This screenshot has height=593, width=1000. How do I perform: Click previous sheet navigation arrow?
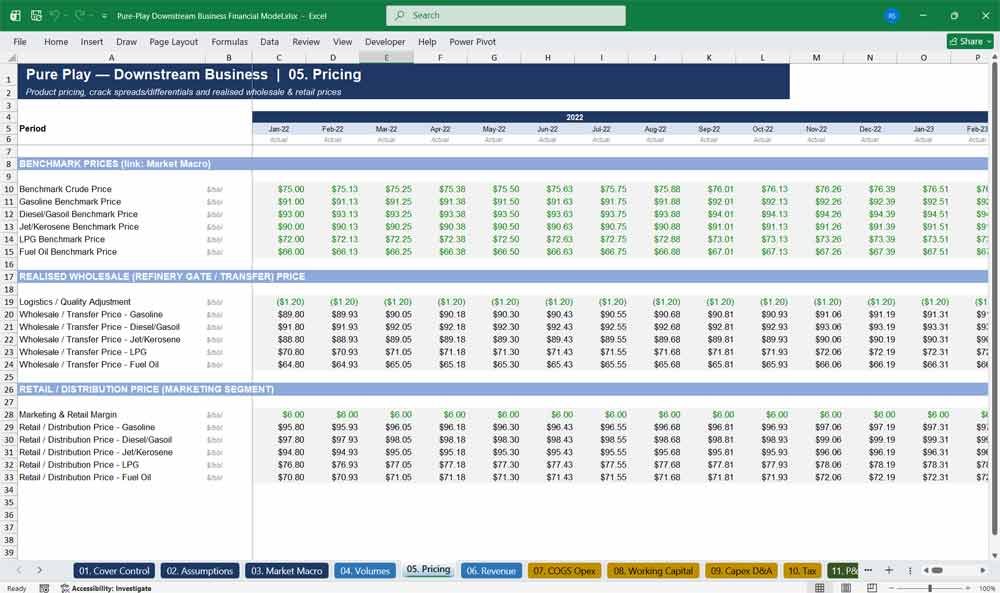coord(19,570)
